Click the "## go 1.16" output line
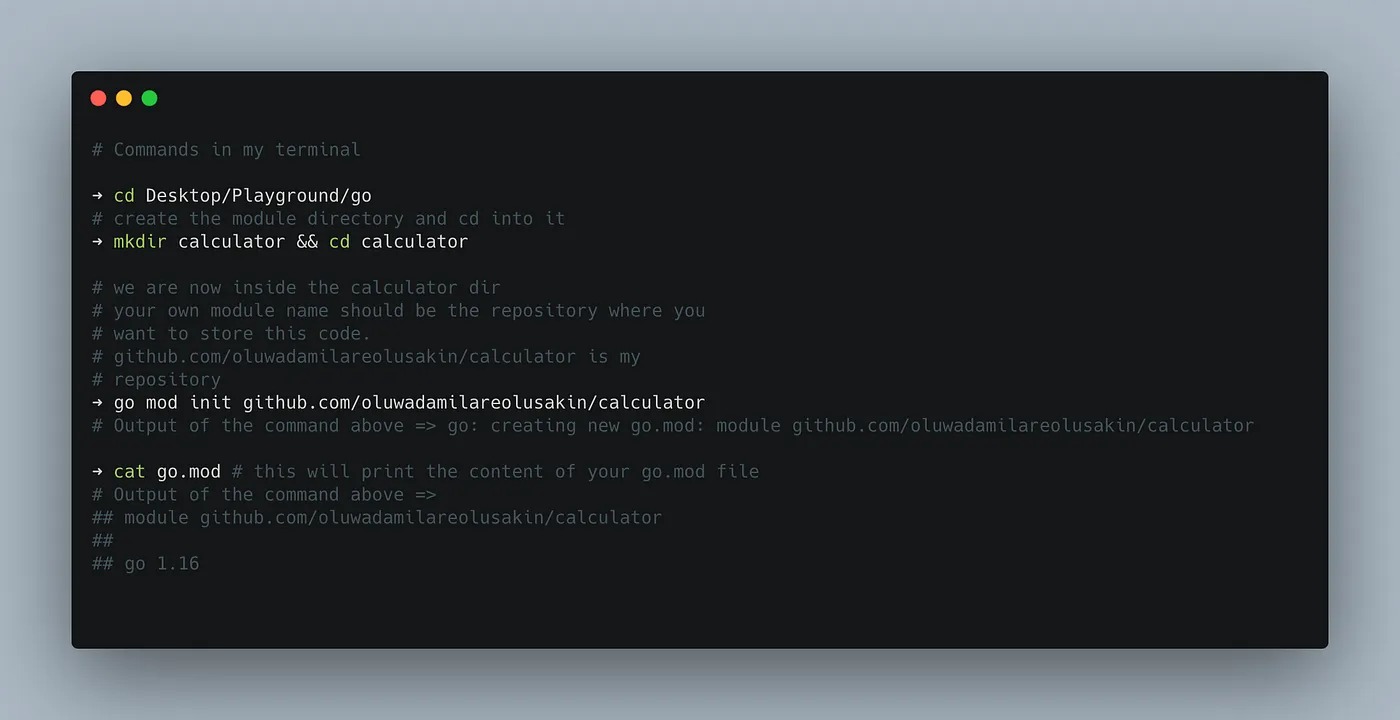1400x720 pixels. pos(146,564)
